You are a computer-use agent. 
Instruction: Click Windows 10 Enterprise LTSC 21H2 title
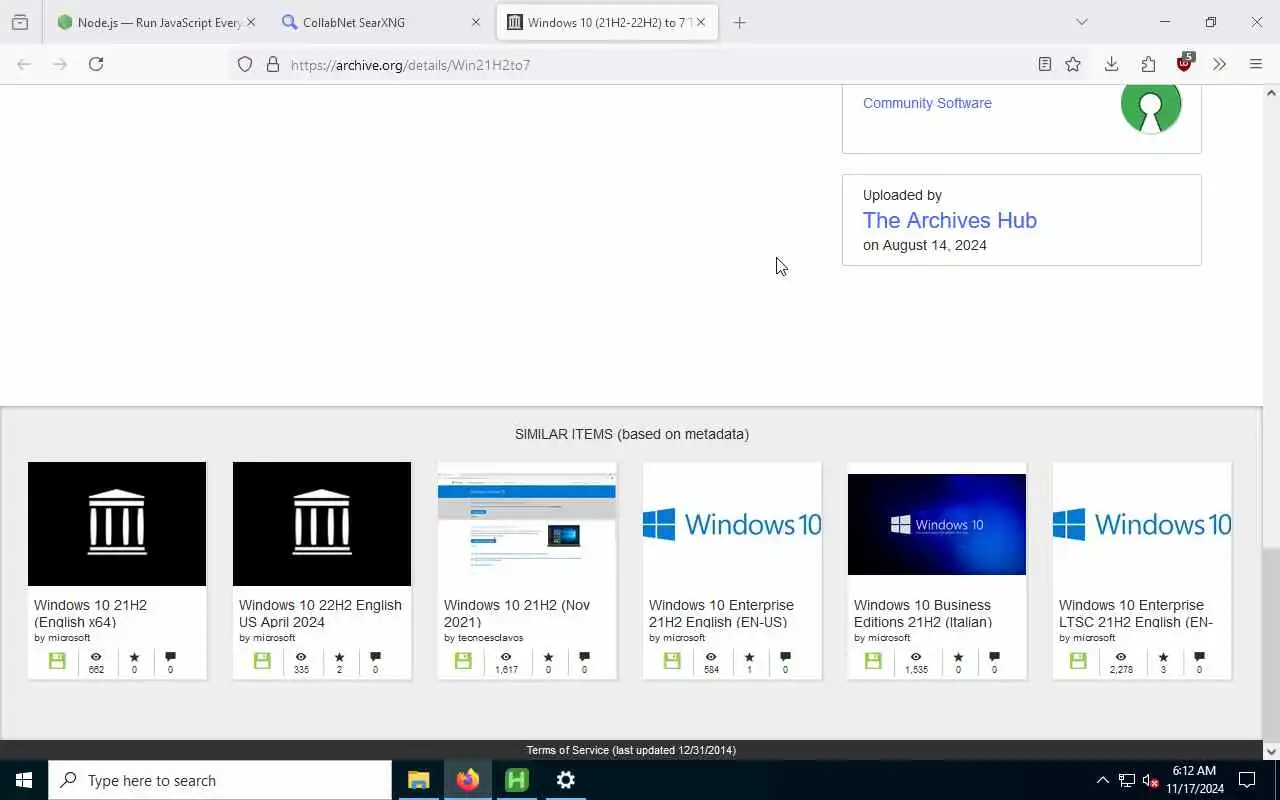1136,613
